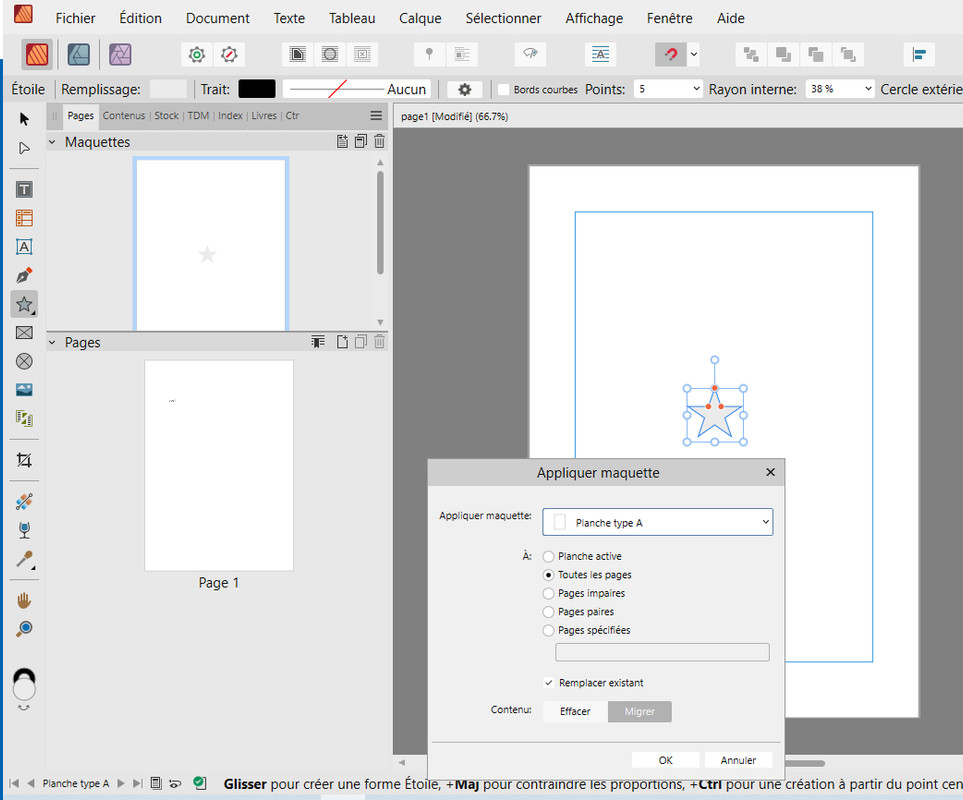Switch to the Designer persona
The image size is (963, 800).
pyautogui.click(x=79, y=54)
